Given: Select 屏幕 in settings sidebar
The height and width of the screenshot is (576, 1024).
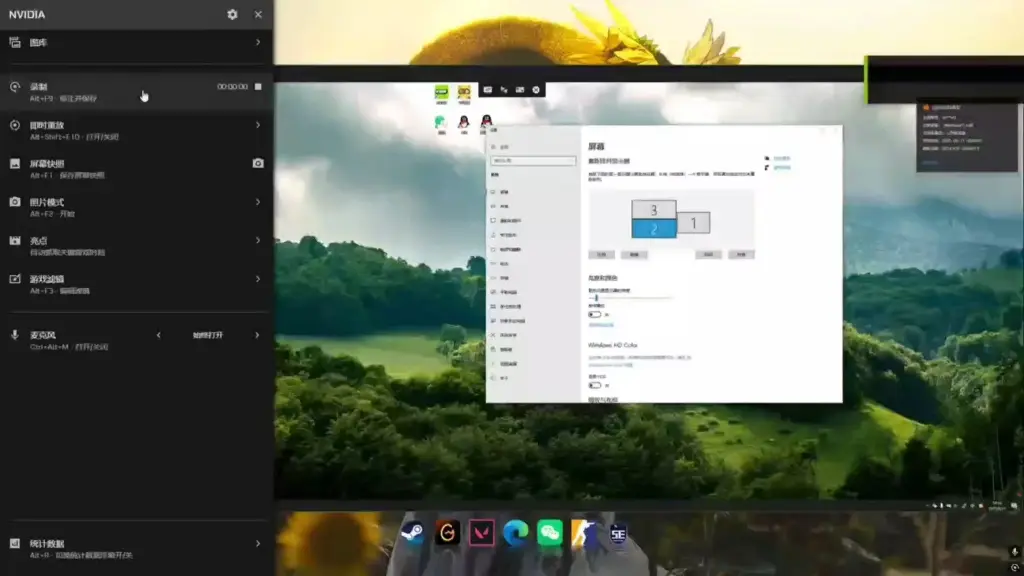Looking at the screenshot, I should (504, 192).
